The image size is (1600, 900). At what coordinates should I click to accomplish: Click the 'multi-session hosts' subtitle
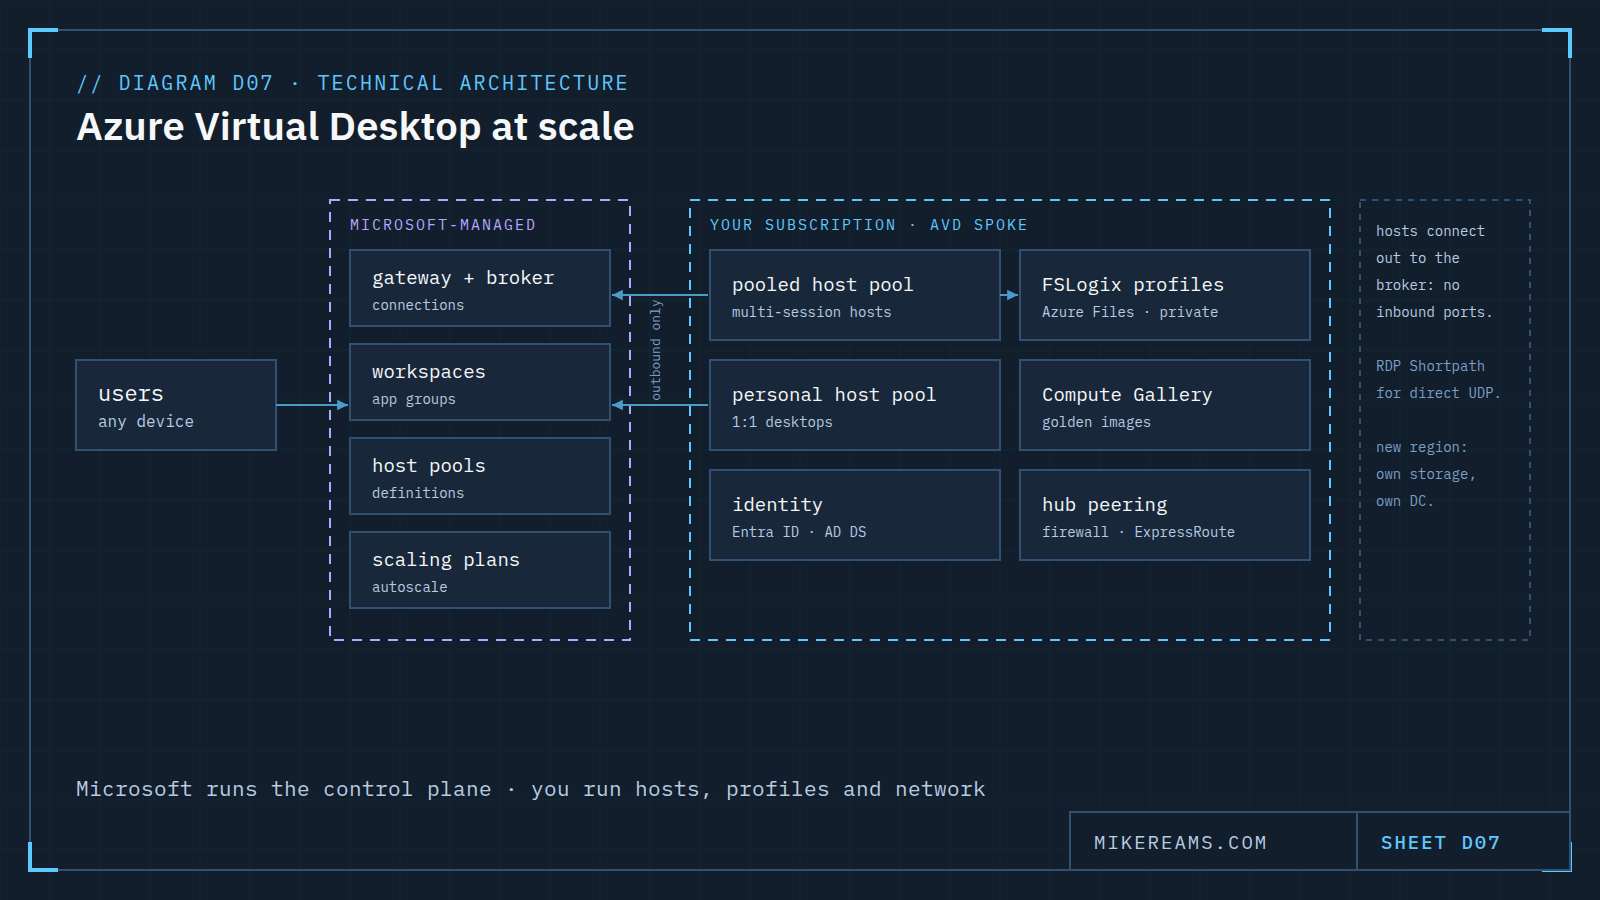(x=811, y=312)
